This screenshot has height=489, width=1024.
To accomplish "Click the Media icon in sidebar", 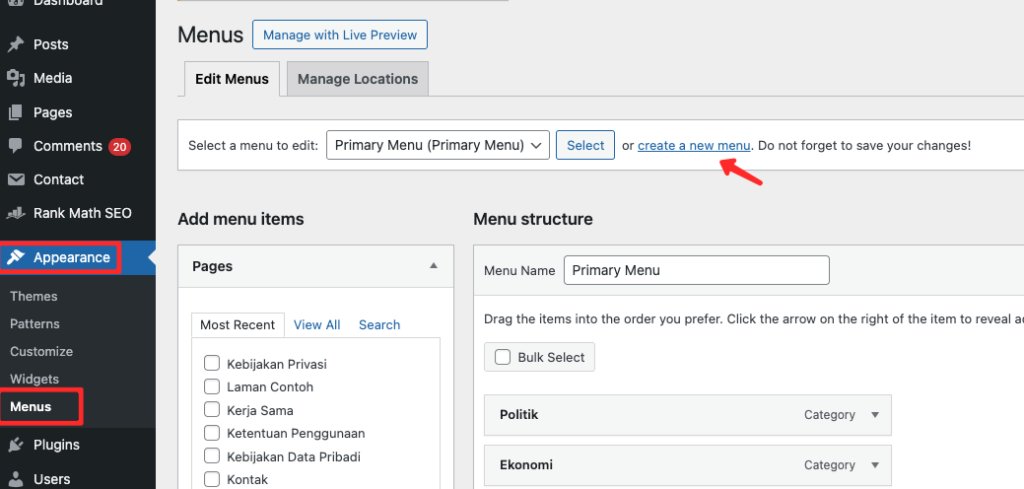I will [x=16, y=78].
